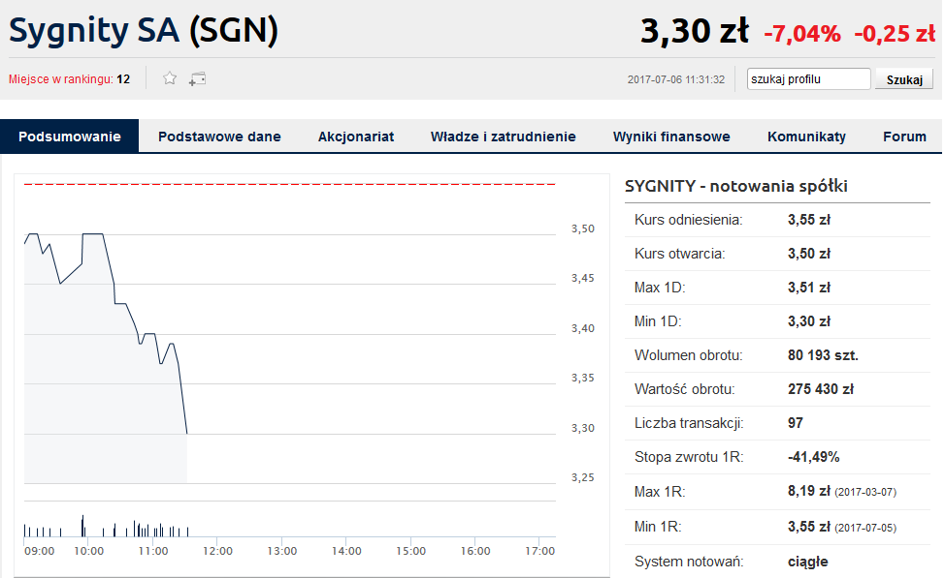The image size is (945, 578).
Task: Click Max 1D value 3,51 zł
Action: click(809, 287)
